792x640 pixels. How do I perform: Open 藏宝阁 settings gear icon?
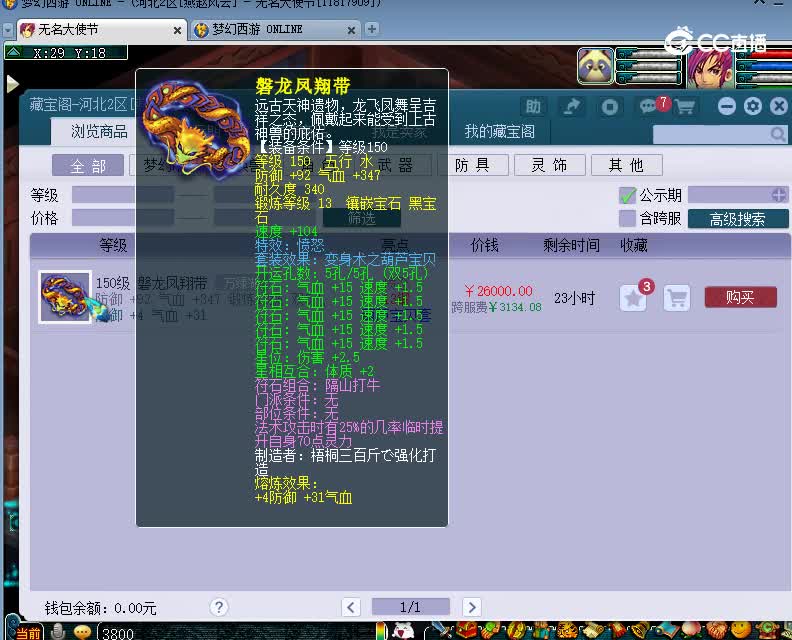pyautogui.click(x=753, y=106)
